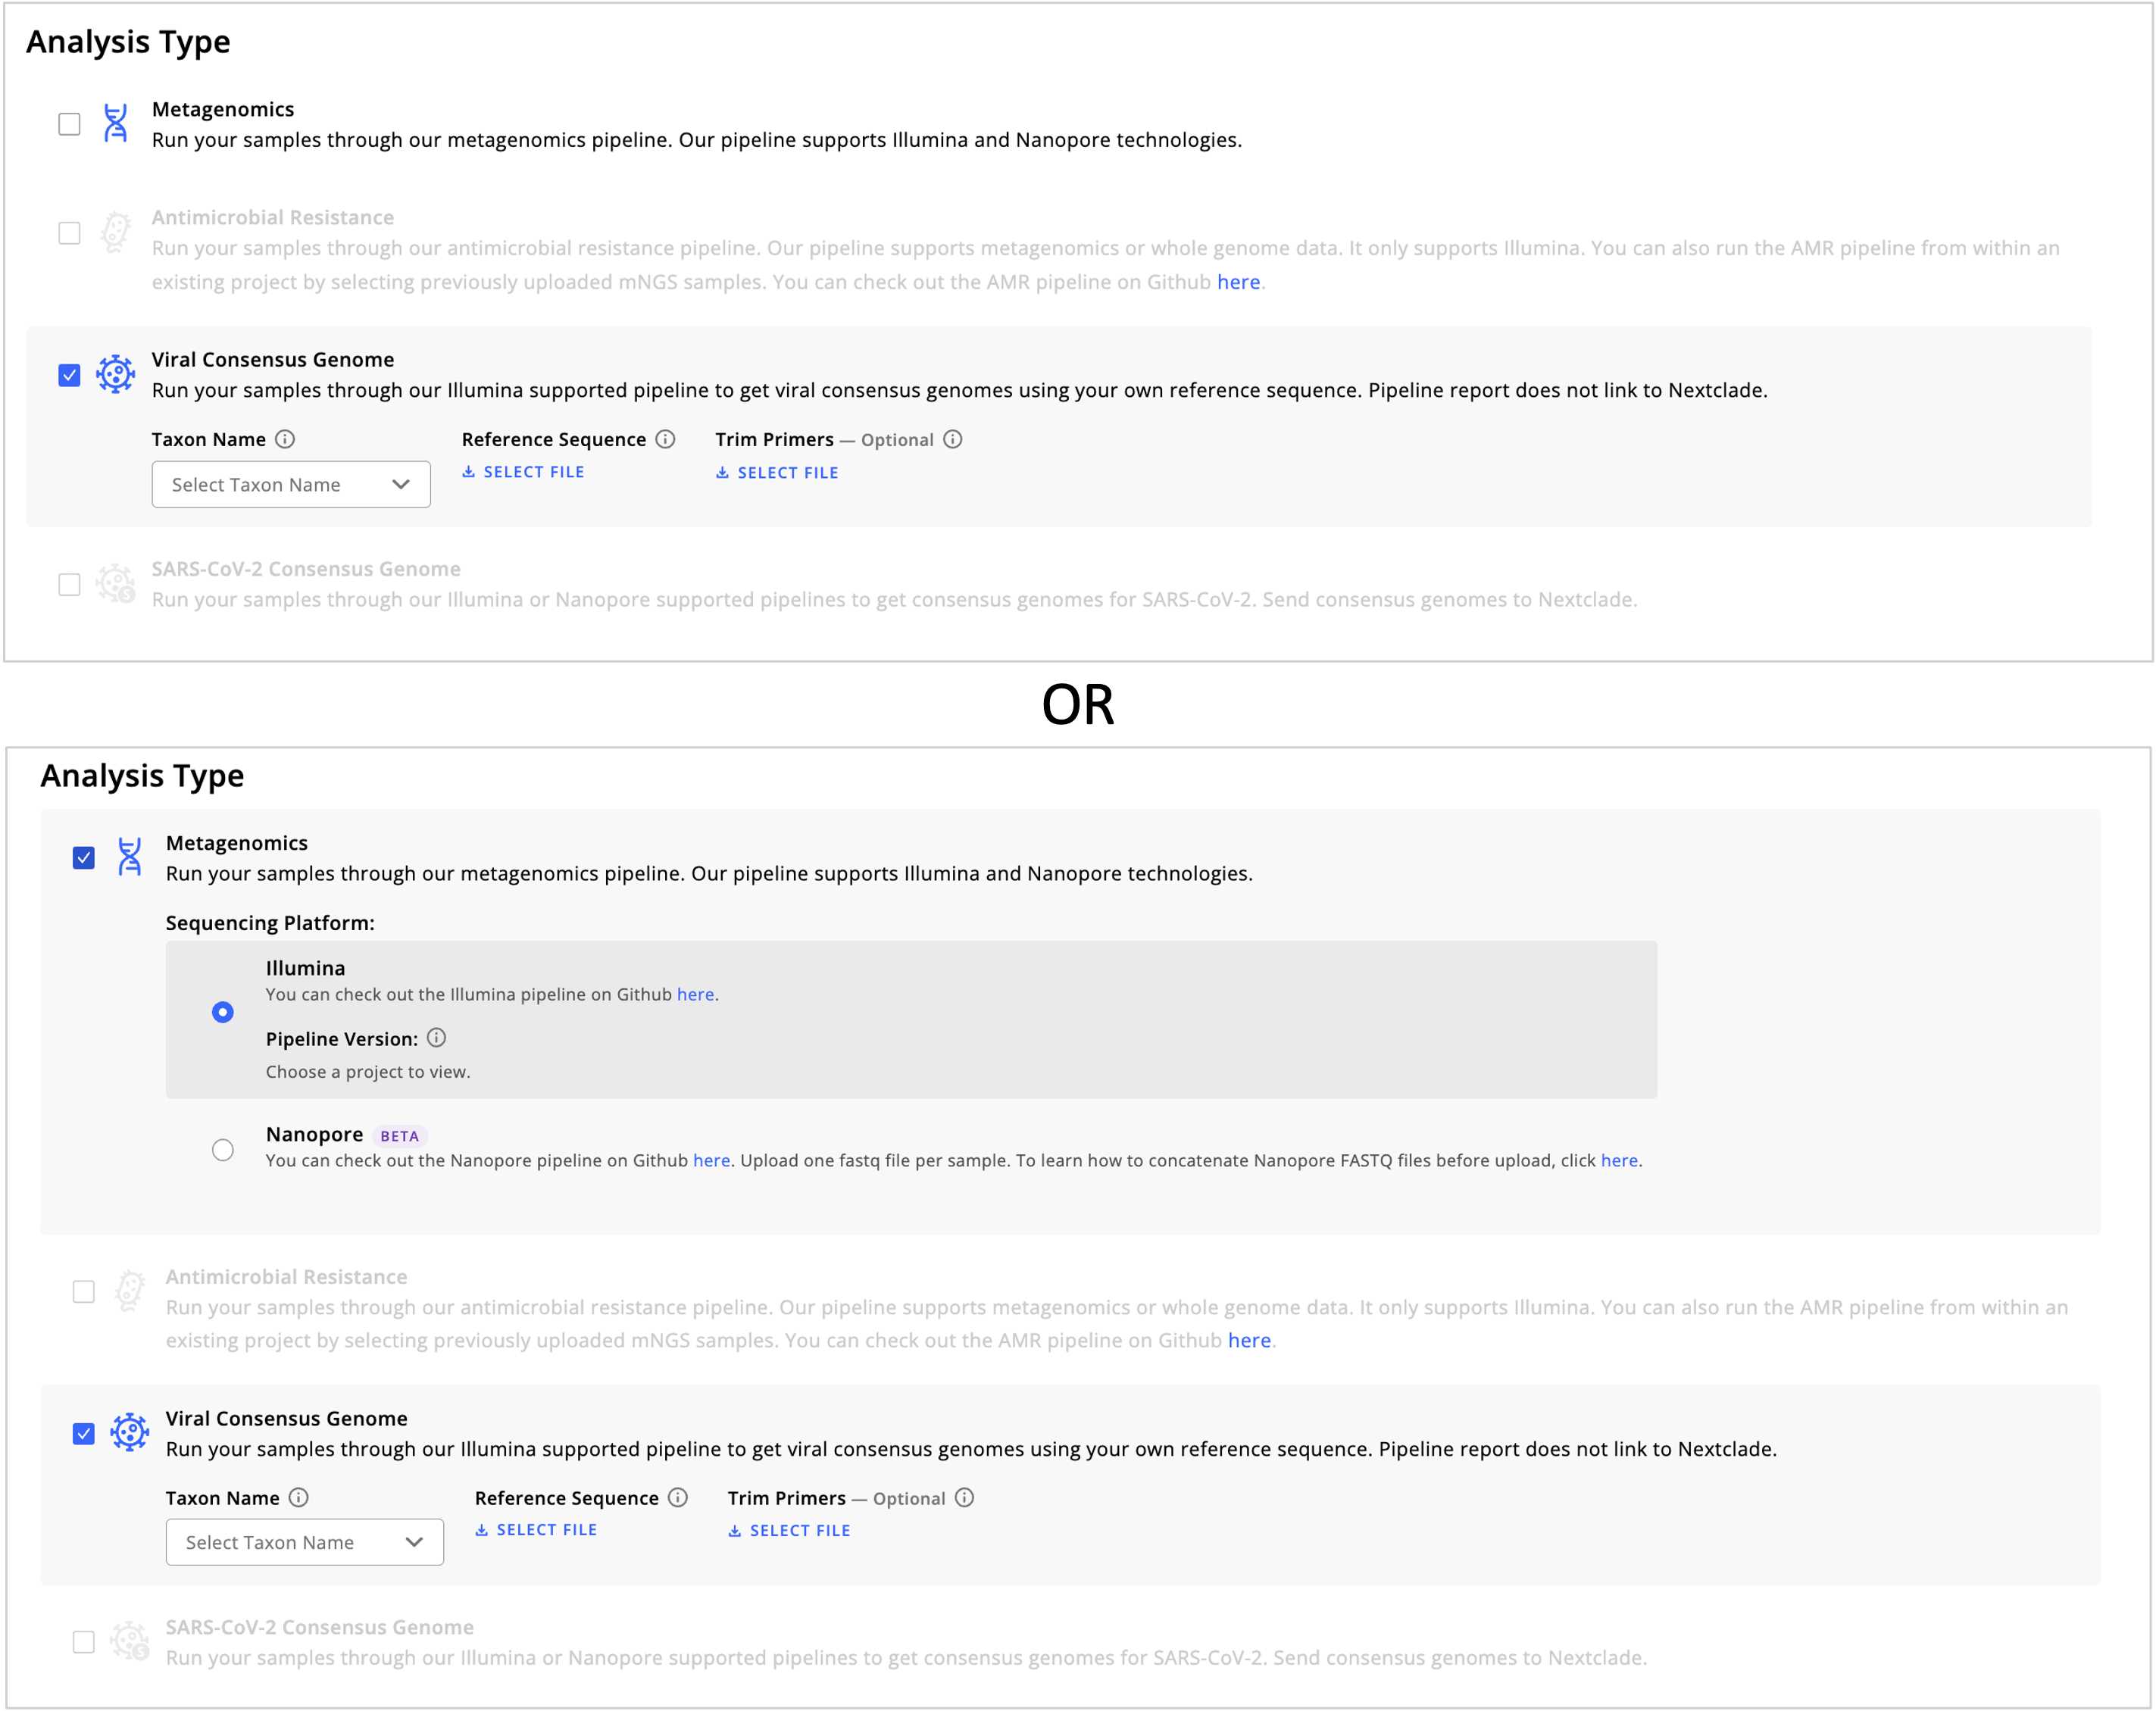
Task: Select file for Trim Primers in top panel
Action: (777, 473)
